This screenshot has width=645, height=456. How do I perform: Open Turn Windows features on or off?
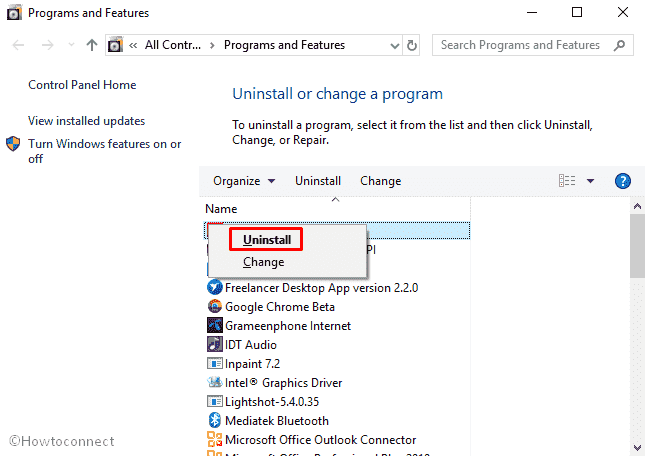click(x=104, y=151)
